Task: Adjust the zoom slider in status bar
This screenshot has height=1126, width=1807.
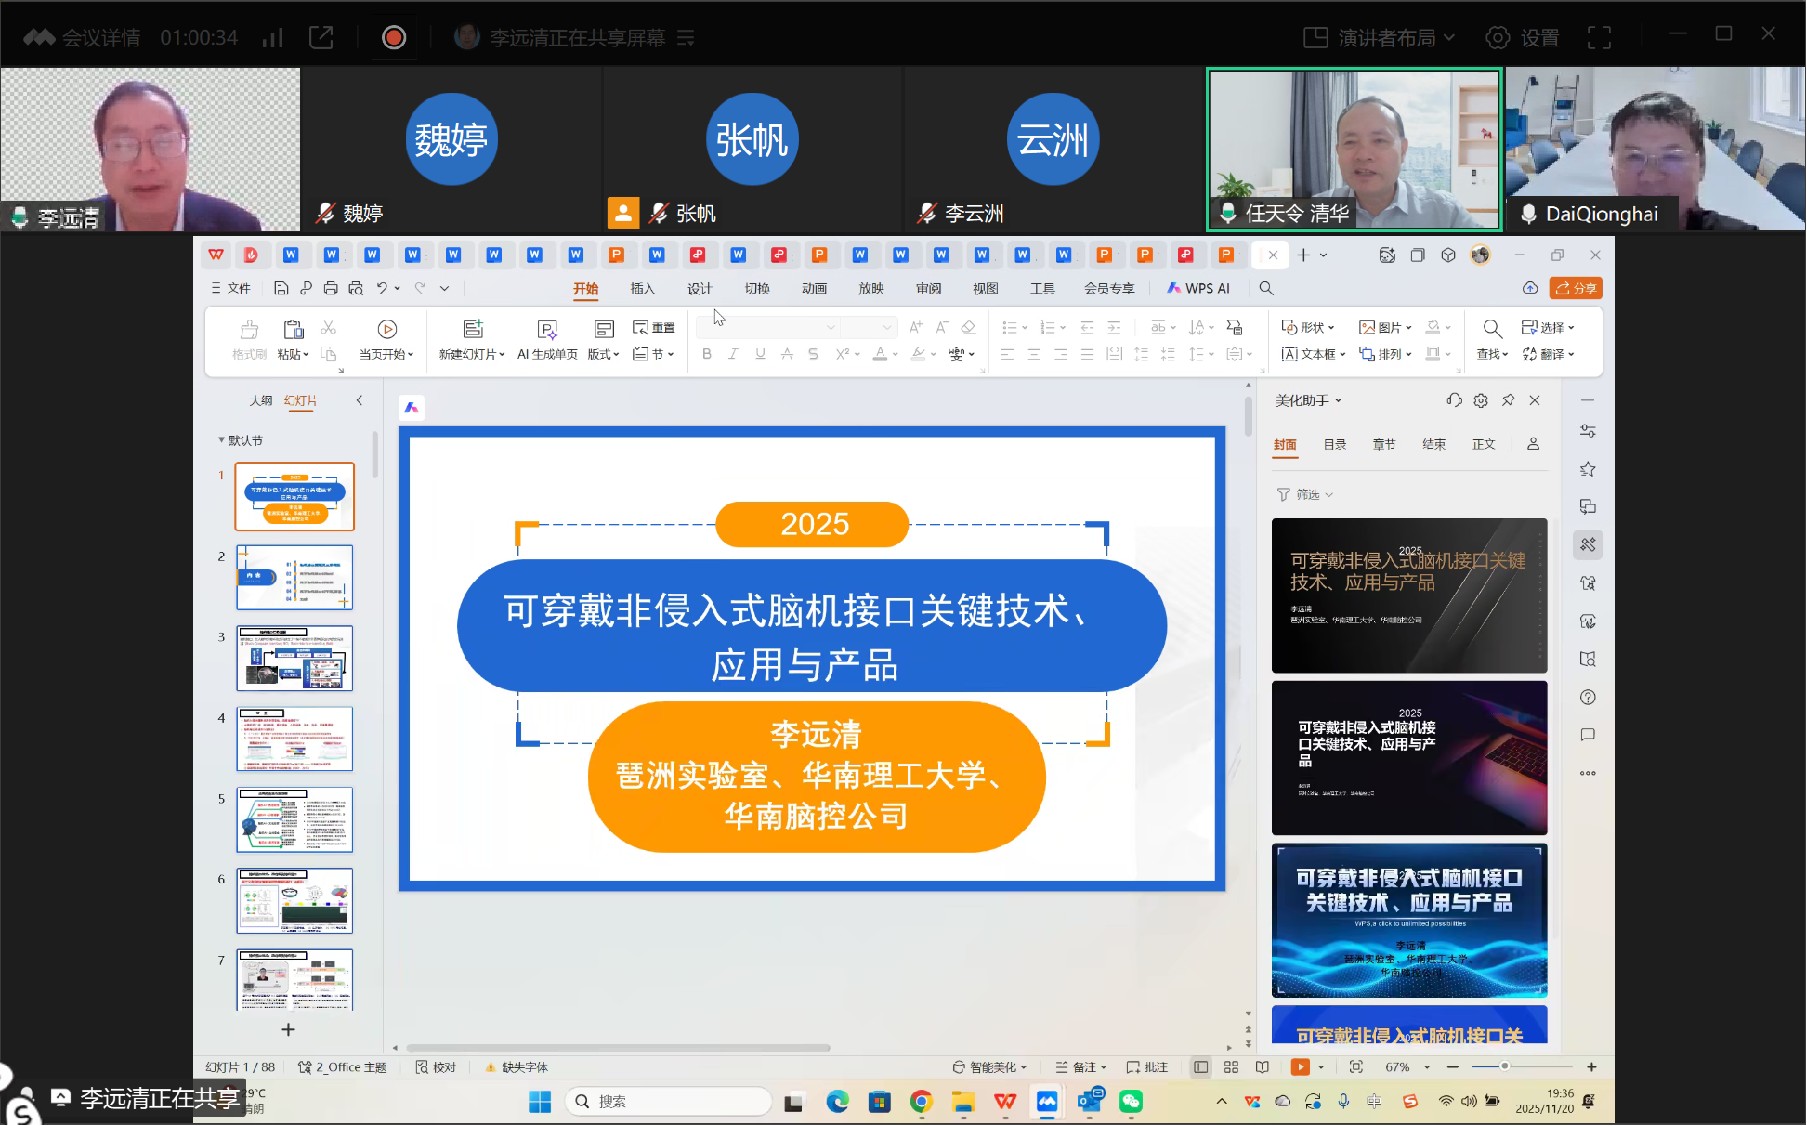Action: point(1504,1067)
